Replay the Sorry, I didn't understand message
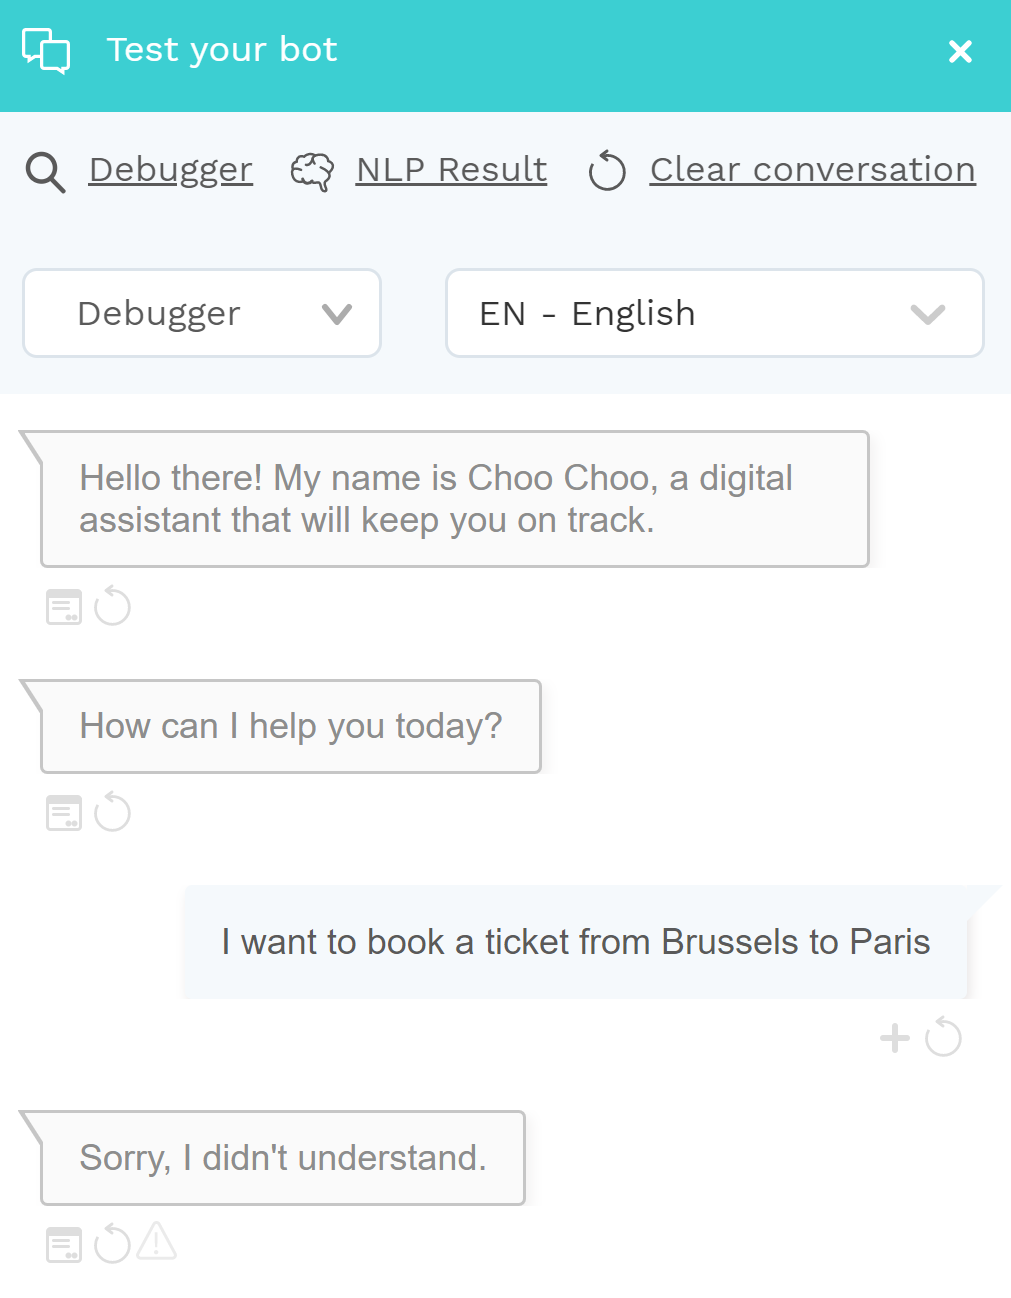The width and height of the screenshot is (1011, 1298). point(112,1244)
